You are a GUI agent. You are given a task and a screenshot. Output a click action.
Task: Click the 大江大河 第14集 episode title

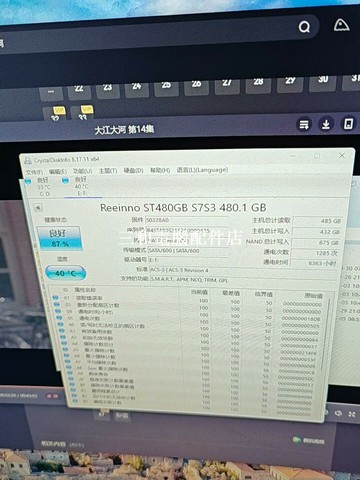click(124, 129)
